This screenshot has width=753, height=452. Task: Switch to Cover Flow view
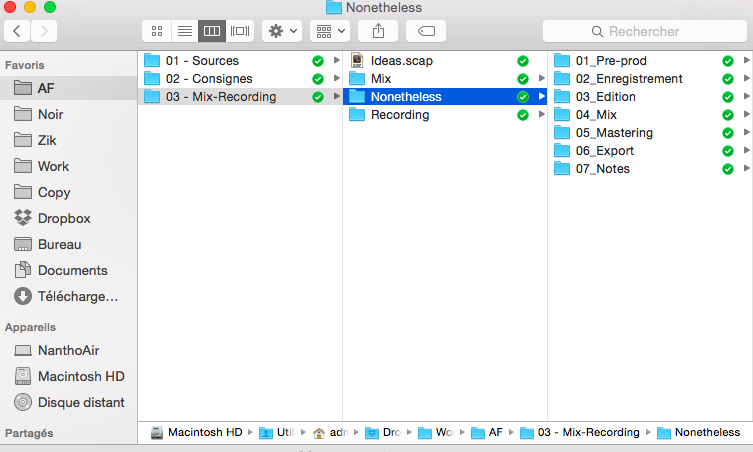click(240, 31)
